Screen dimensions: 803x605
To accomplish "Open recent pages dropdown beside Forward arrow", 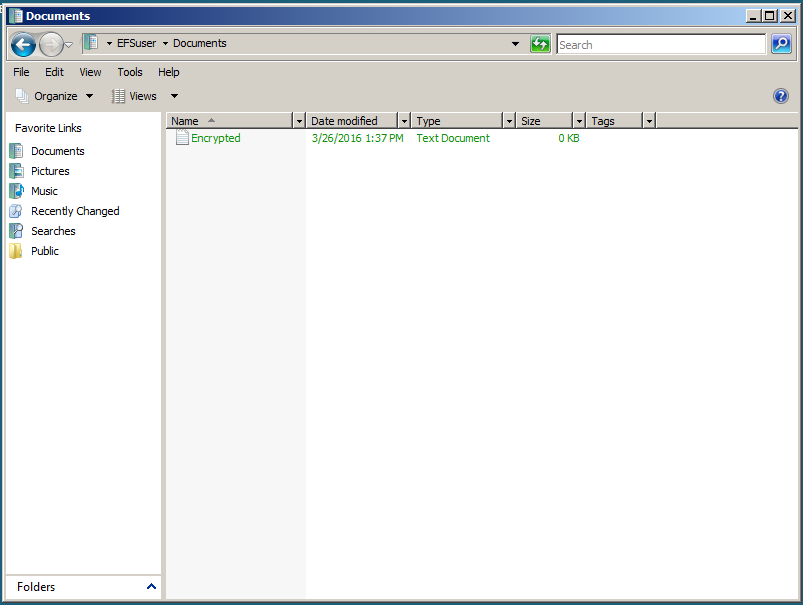I will (69, 45).
